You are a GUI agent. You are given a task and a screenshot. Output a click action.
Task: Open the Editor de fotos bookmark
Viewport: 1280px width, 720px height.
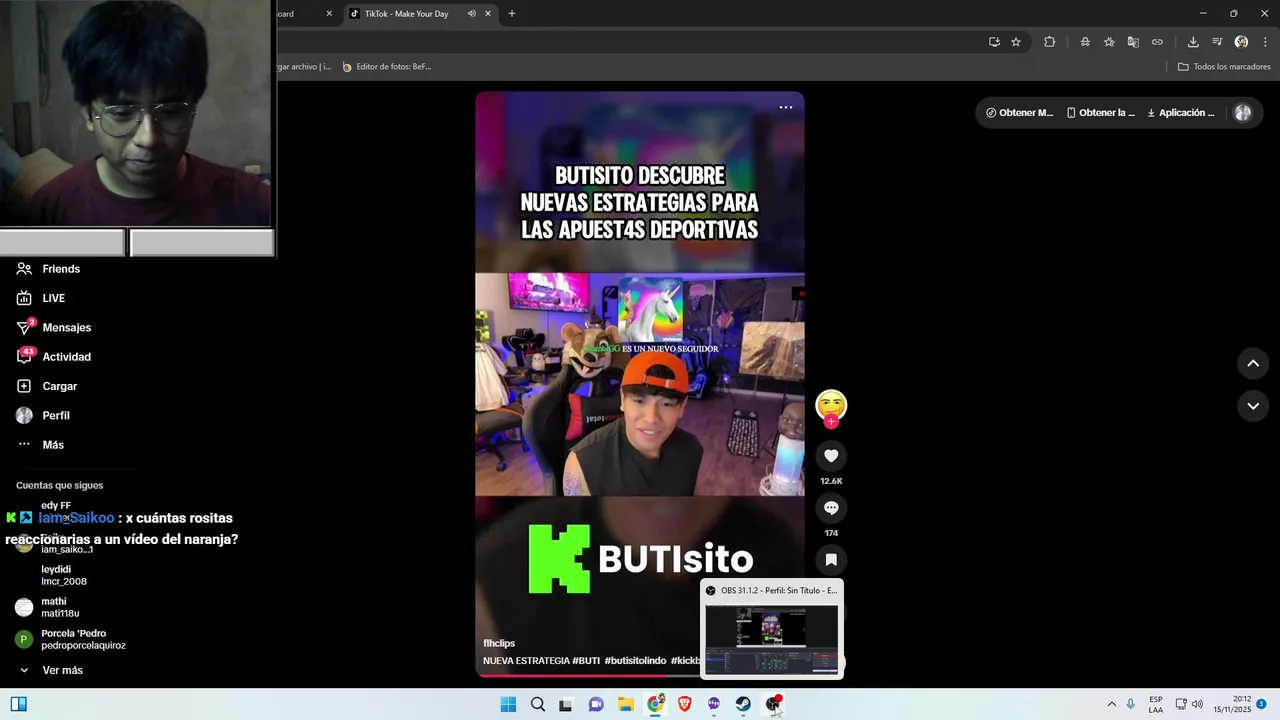pos(387,67)
